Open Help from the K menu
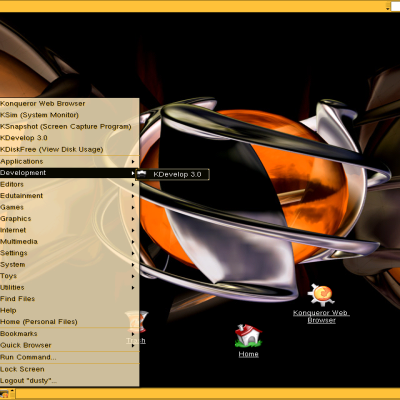Viewport: 400px width, 400px height. click(69, 310)
